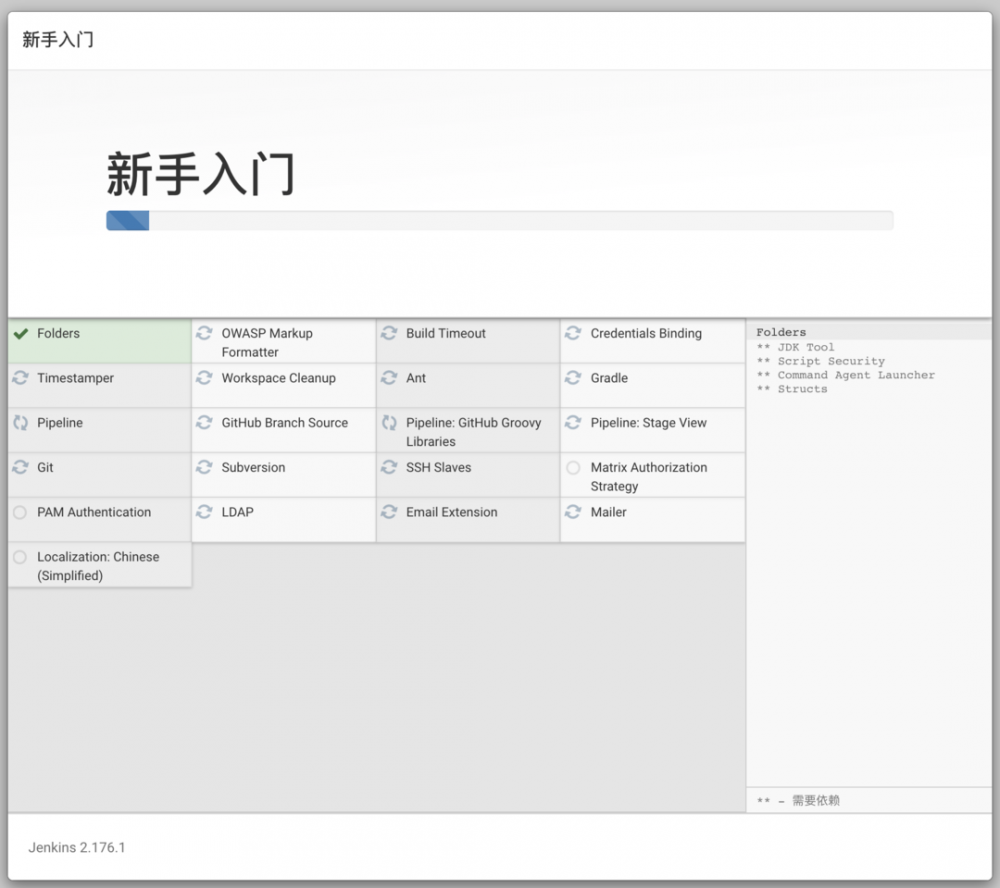Select the refresh icon beside Email Extension

pos(389,512)
